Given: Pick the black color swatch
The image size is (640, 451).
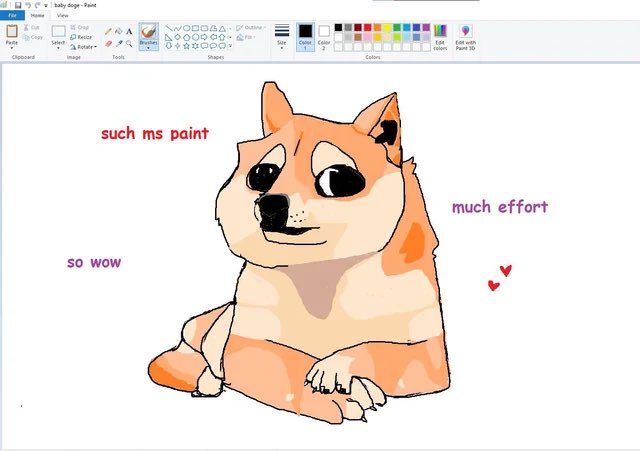Looking at the screenshot, I should [x=338, y=27].
